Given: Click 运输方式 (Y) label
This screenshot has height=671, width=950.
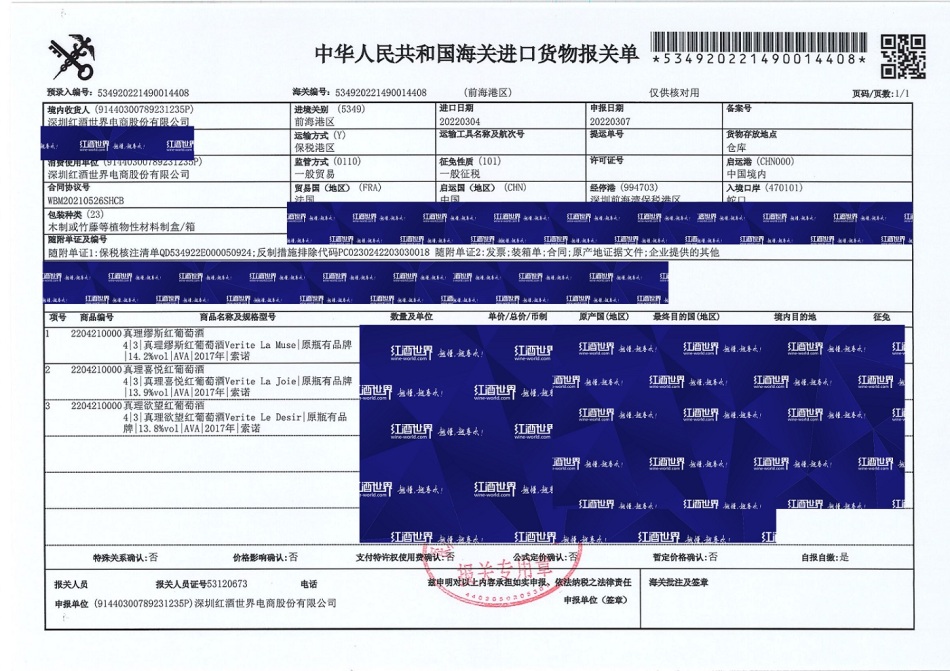Looking at the screenshot, I should pyautogui.click(x=319, y=136).
